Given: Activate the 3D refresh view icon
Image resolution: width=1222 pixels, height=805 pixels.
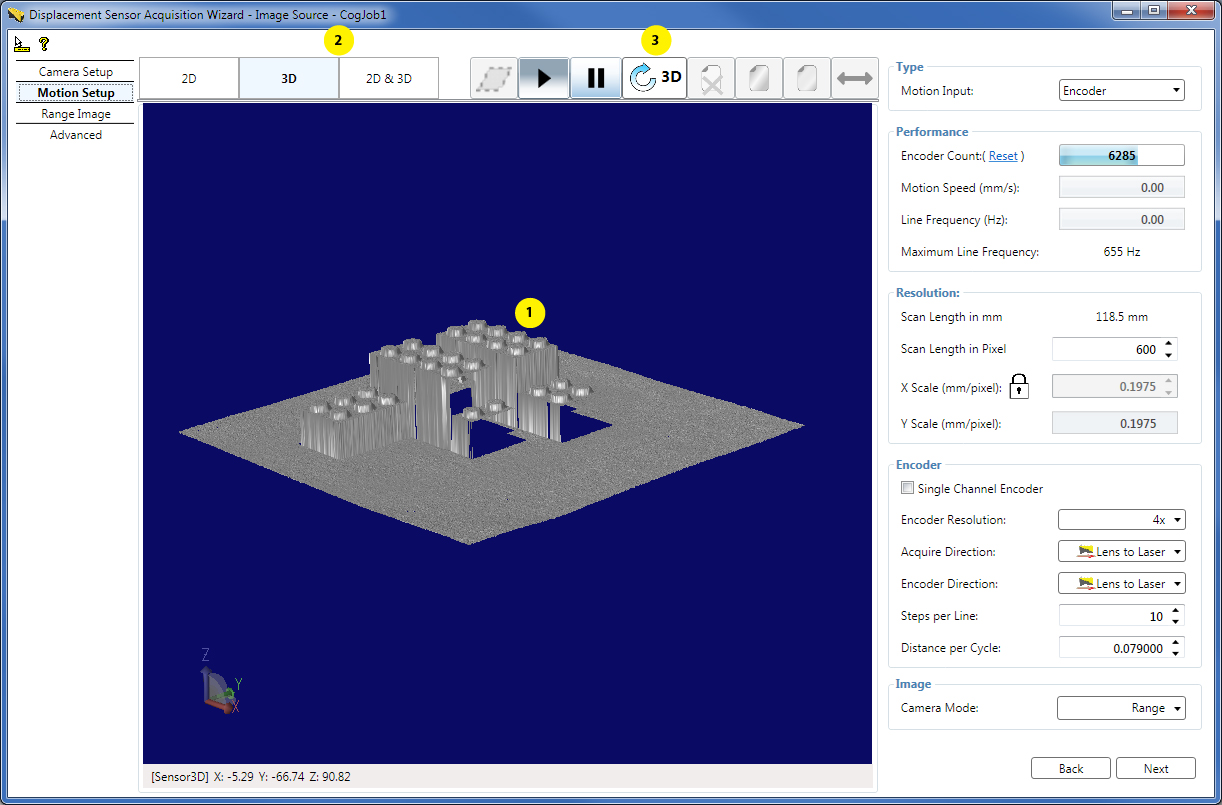Looking at the screenshot, I should pyautogui.click(x=654, y=76).
